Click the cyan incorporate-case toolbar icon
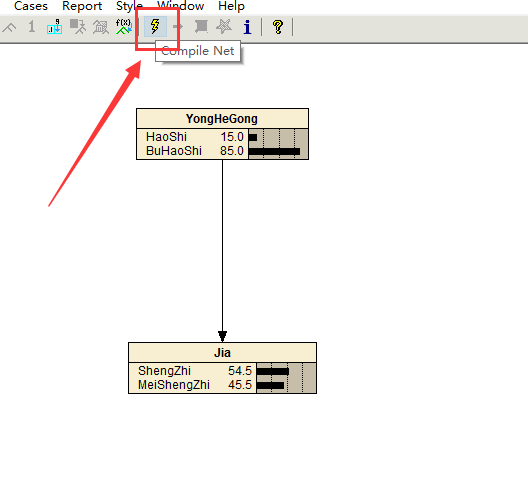 [54, 26]
